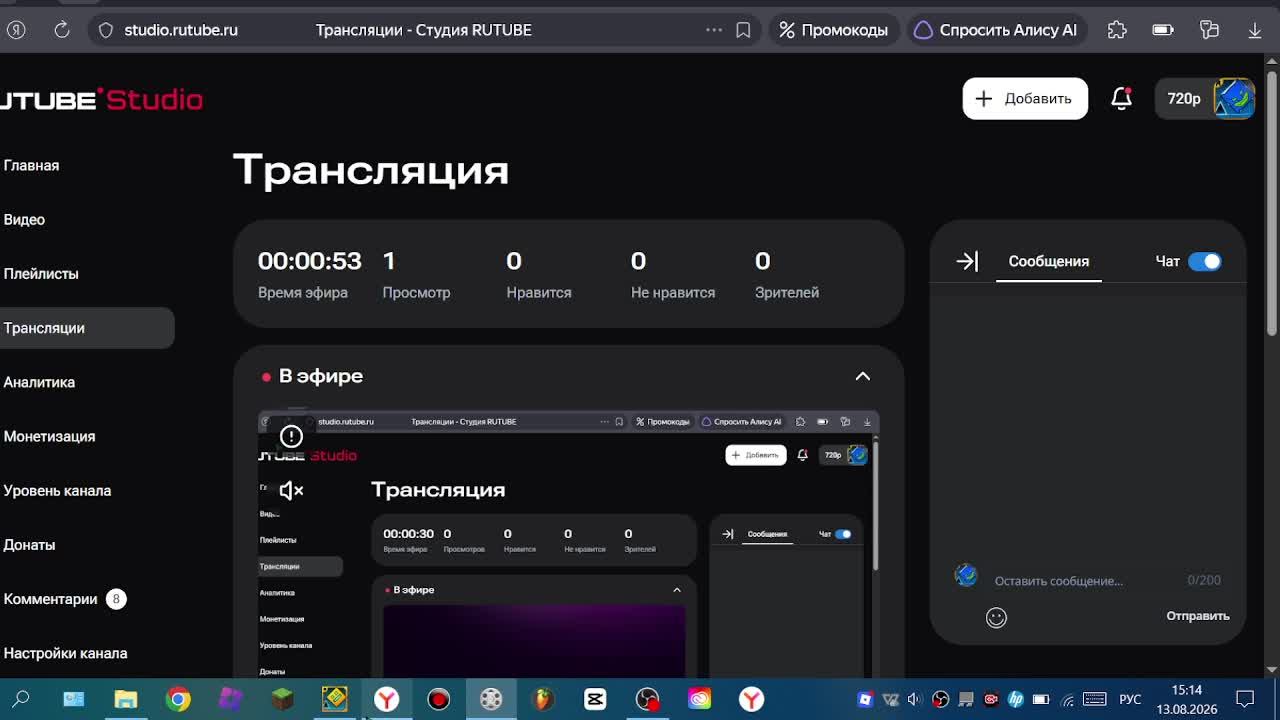1280x720 pixels.
Task: Click the live stream preview video
Action: click(x=568, y=543)
